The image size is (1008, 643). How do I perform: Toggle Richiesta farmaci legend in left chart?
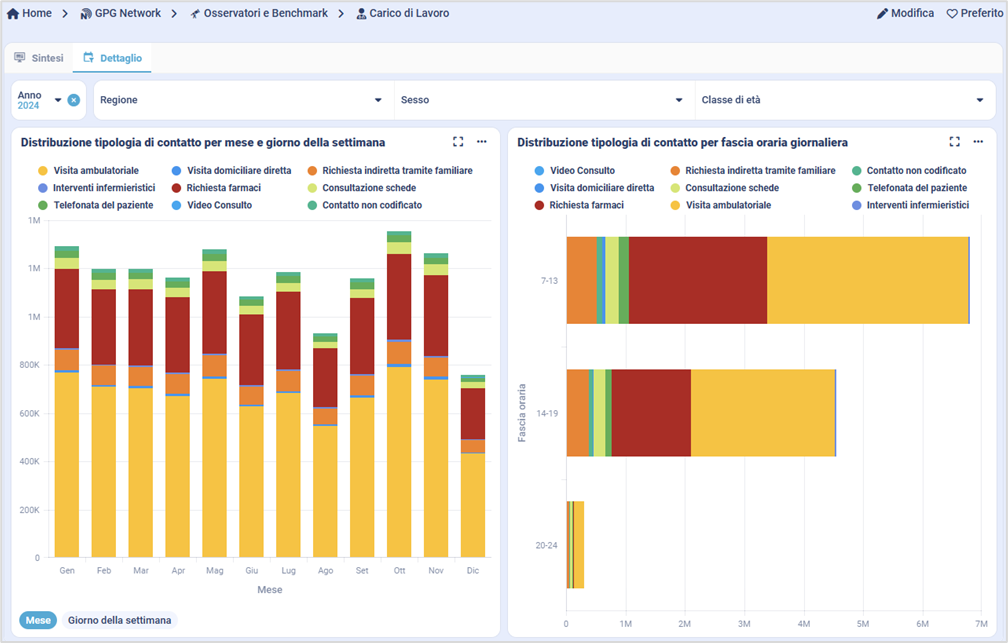click(216, 188)
